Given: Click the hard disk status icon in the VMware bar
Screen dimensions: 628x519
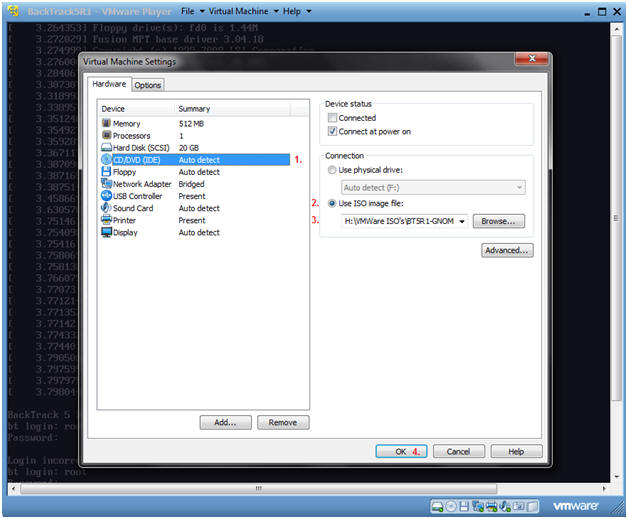Looking at the screenshot, I should [x=437, y=507].
